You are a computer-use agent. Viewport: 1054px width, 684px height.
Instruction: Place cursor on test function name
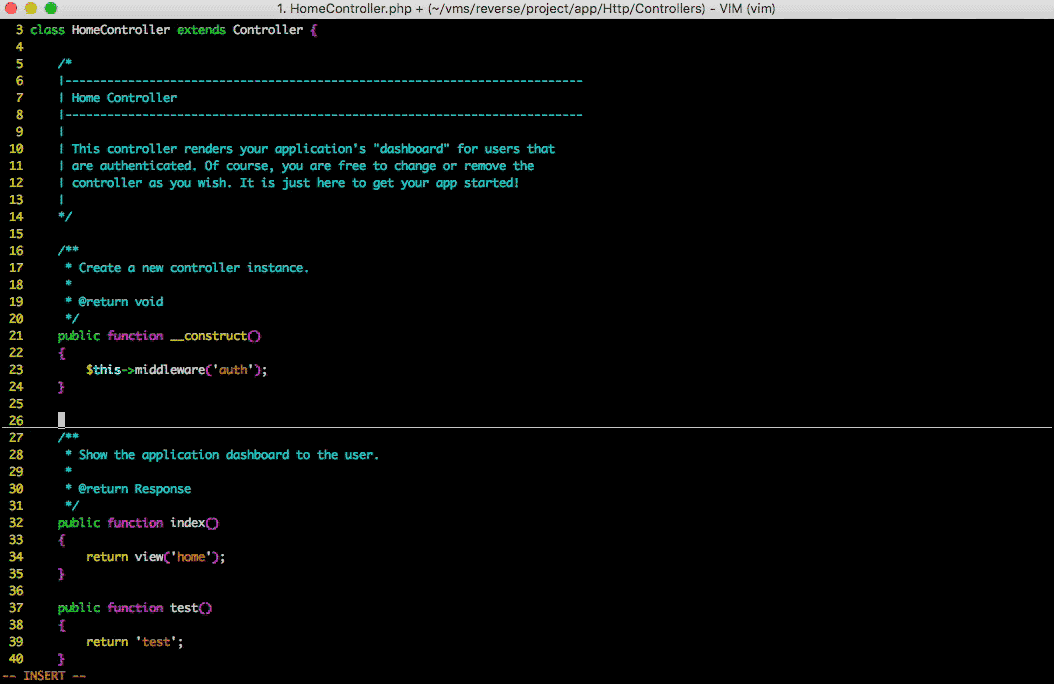183,608
